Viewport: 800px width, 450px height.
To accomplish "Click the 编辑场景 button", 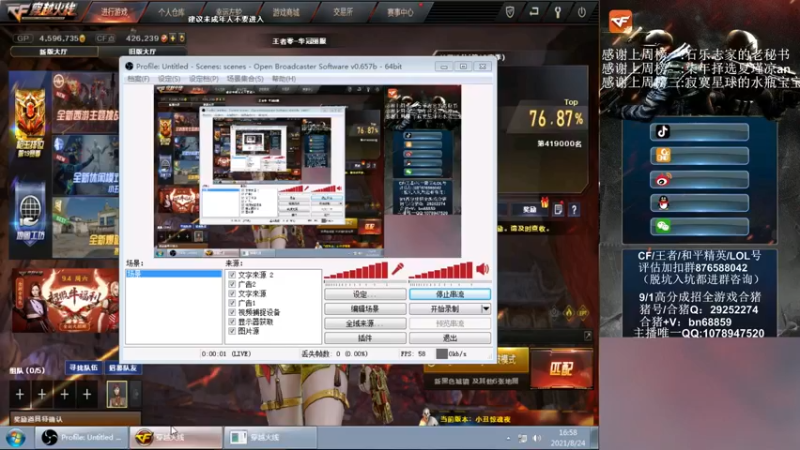I will (365, 309).
